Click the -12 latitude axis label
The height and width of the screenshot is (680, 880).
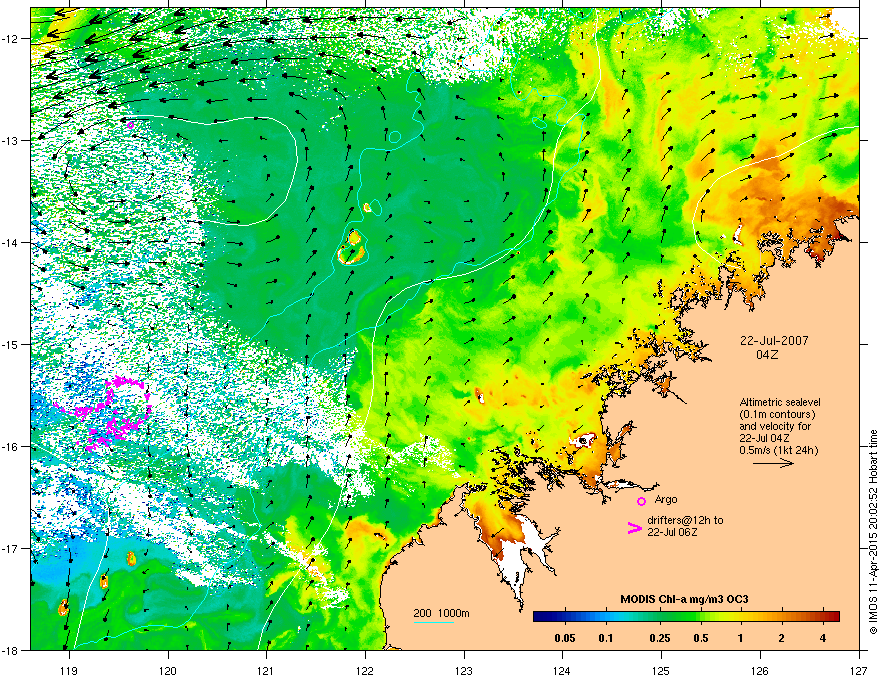point(12,39)
